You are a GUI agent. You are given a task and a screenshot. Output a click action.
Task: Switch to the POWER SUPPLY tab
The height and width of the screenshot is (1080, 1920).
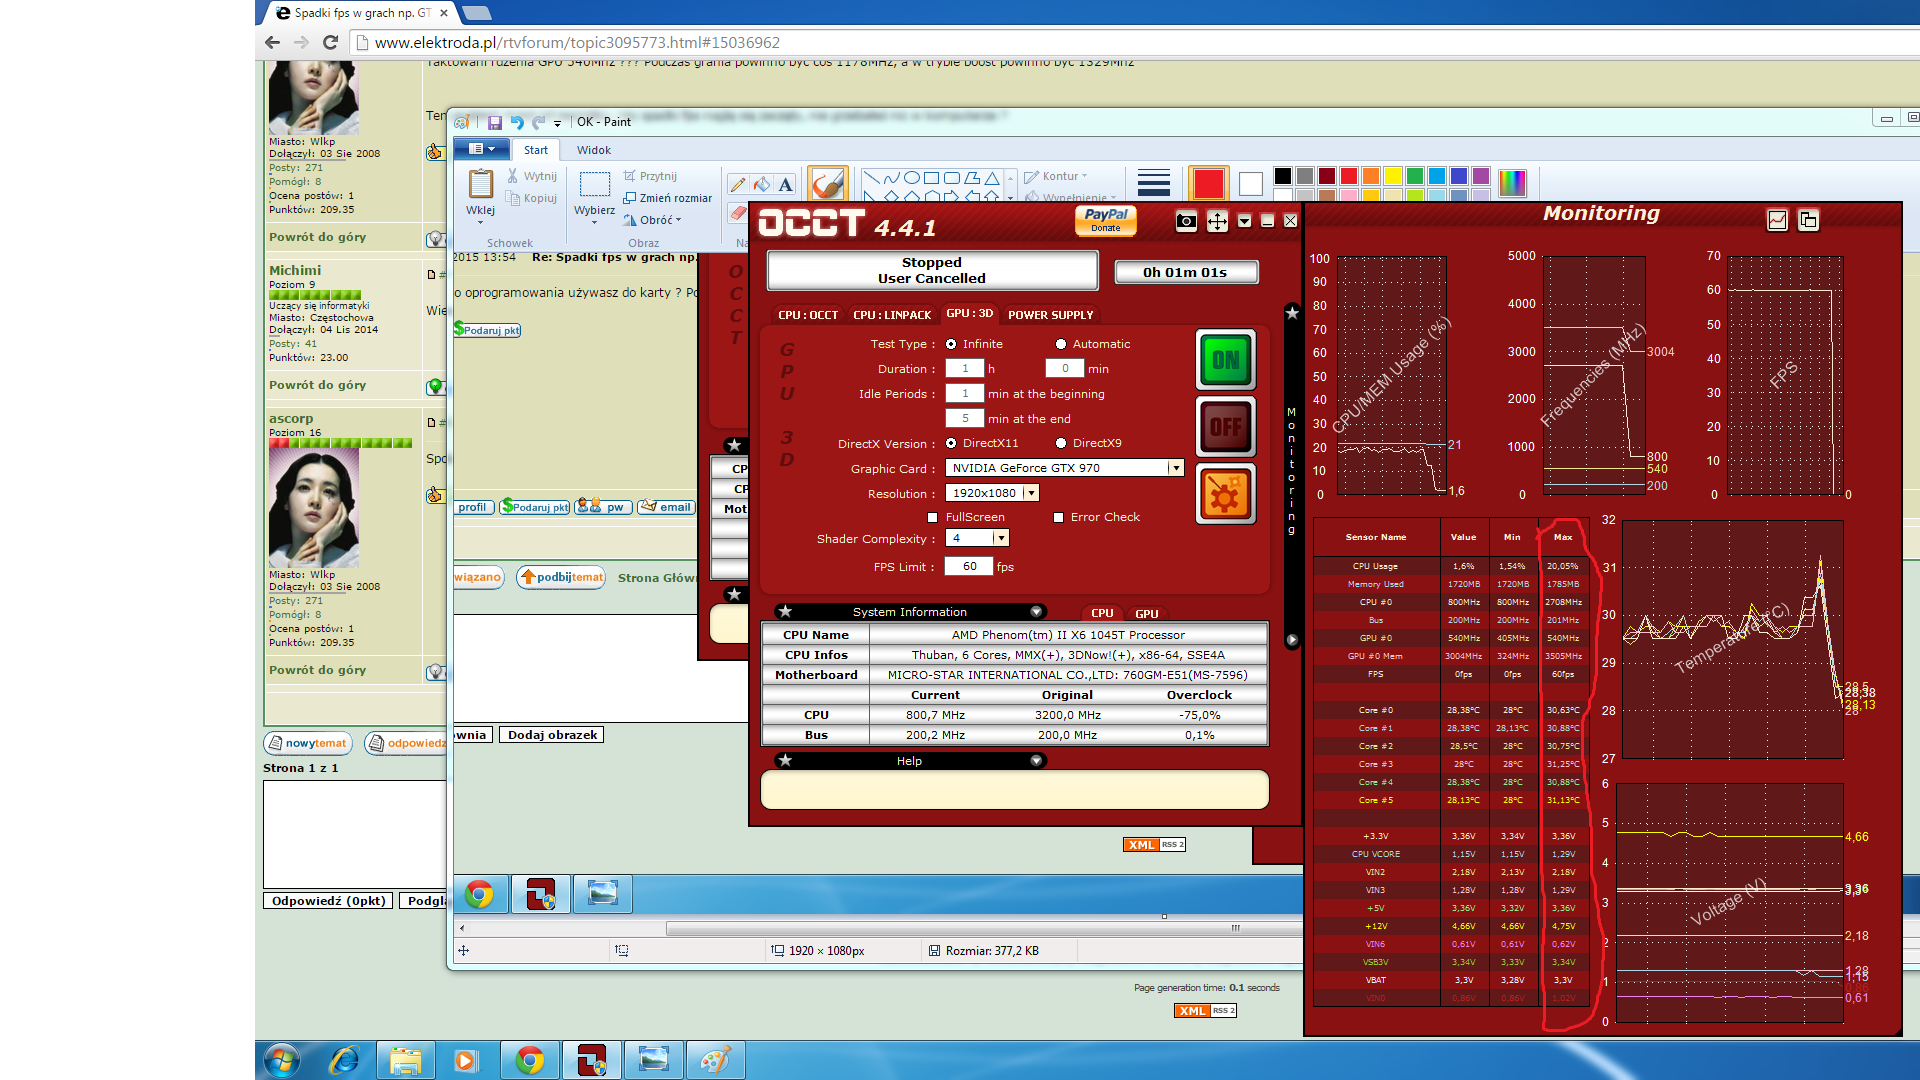[1050, 315]
